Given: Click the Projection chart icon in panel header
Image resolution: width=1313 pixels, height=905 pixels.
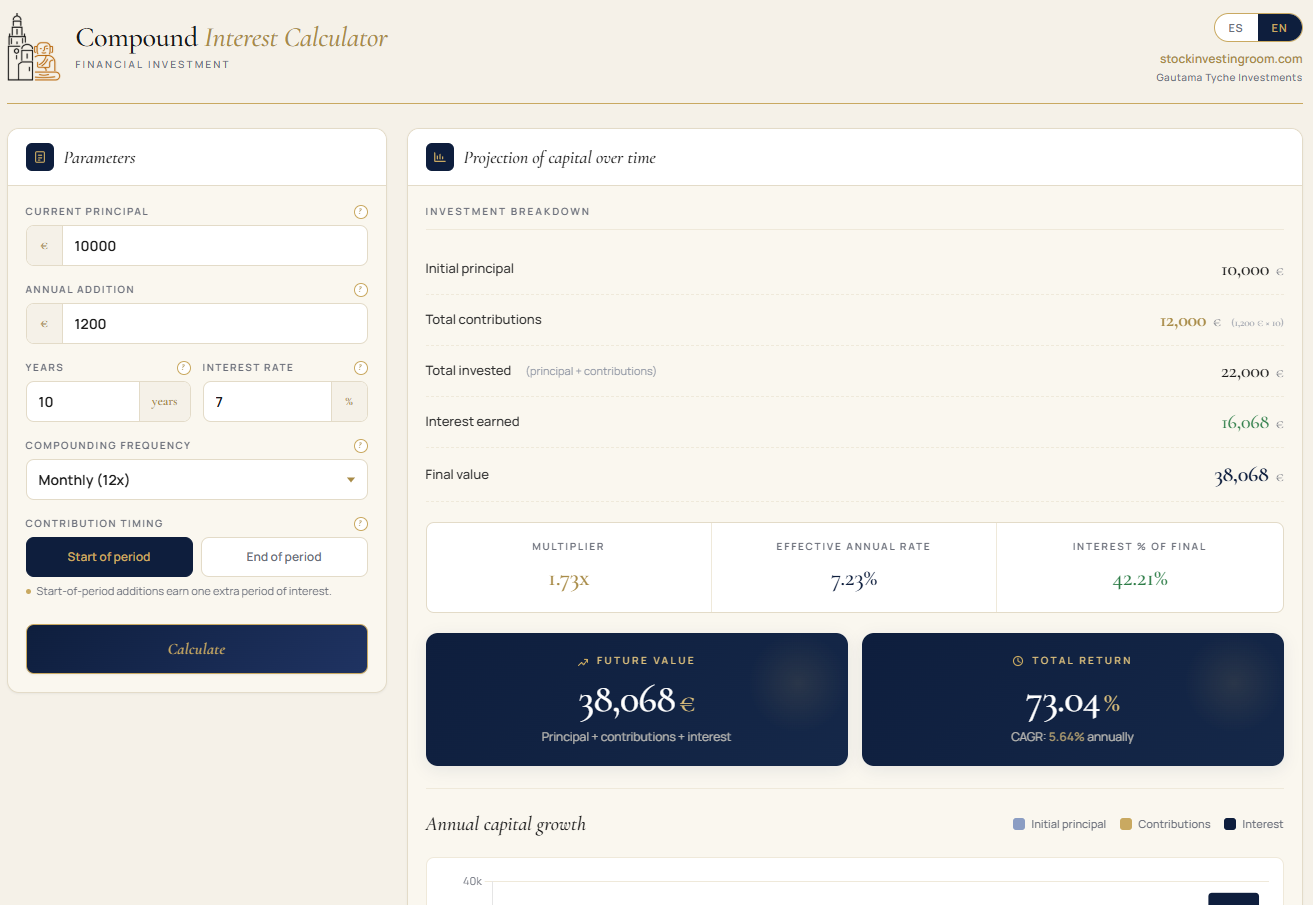Looking at the screenshot, I should pyautogui.click(x=440, y=157).
